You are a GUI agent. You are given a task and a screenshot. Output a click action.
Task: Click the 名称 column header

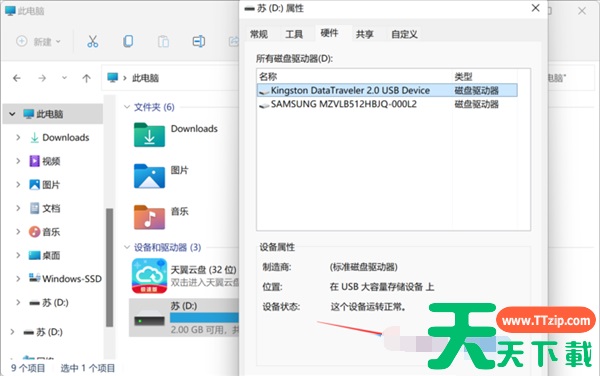click(x=354, y=77)
